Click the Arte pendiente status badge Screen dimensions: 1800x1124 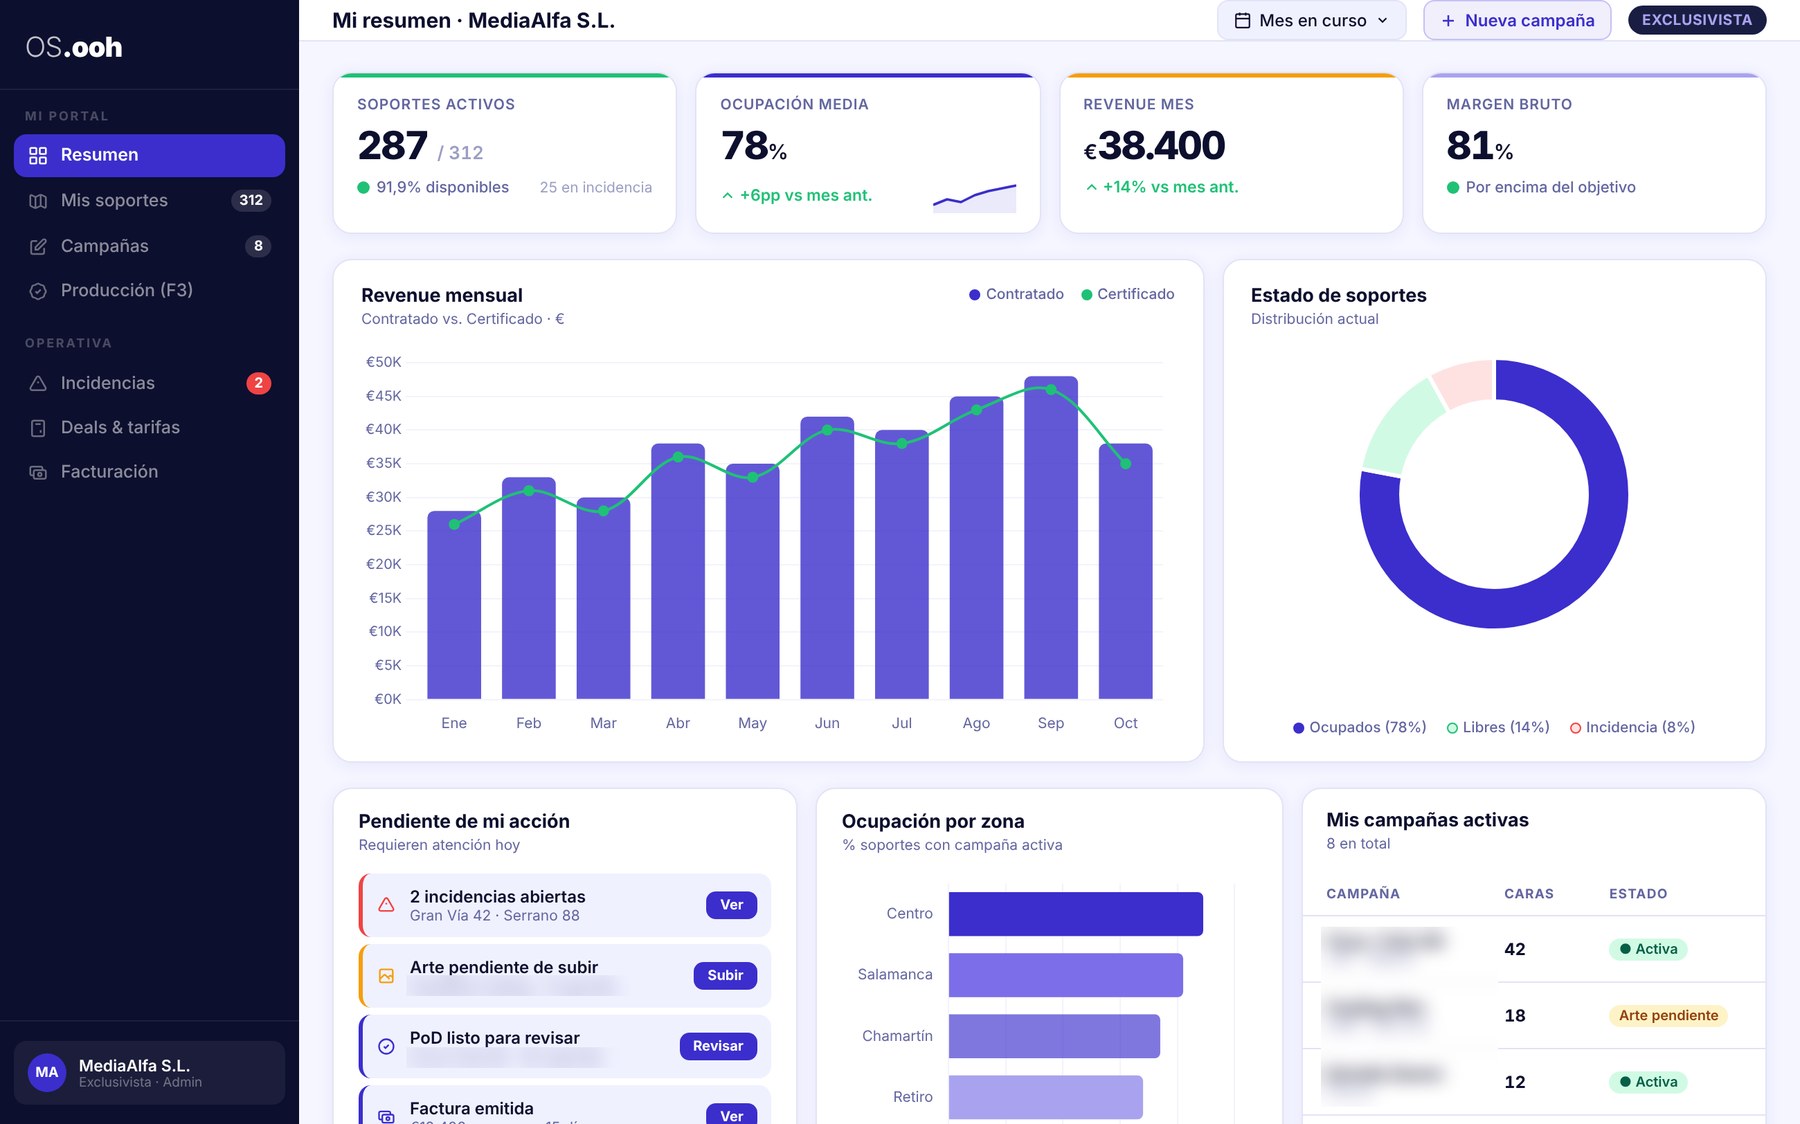tap(1668, 1015)
